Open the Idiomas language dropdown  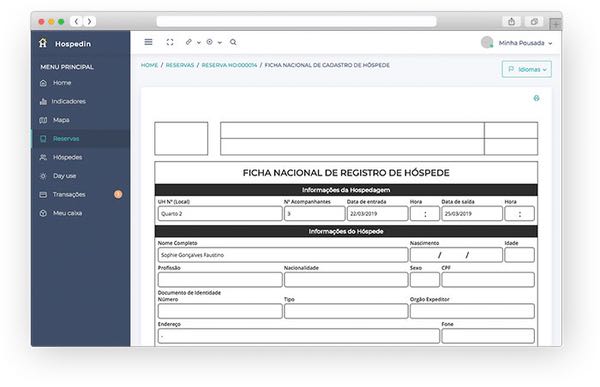pos(527,69)
